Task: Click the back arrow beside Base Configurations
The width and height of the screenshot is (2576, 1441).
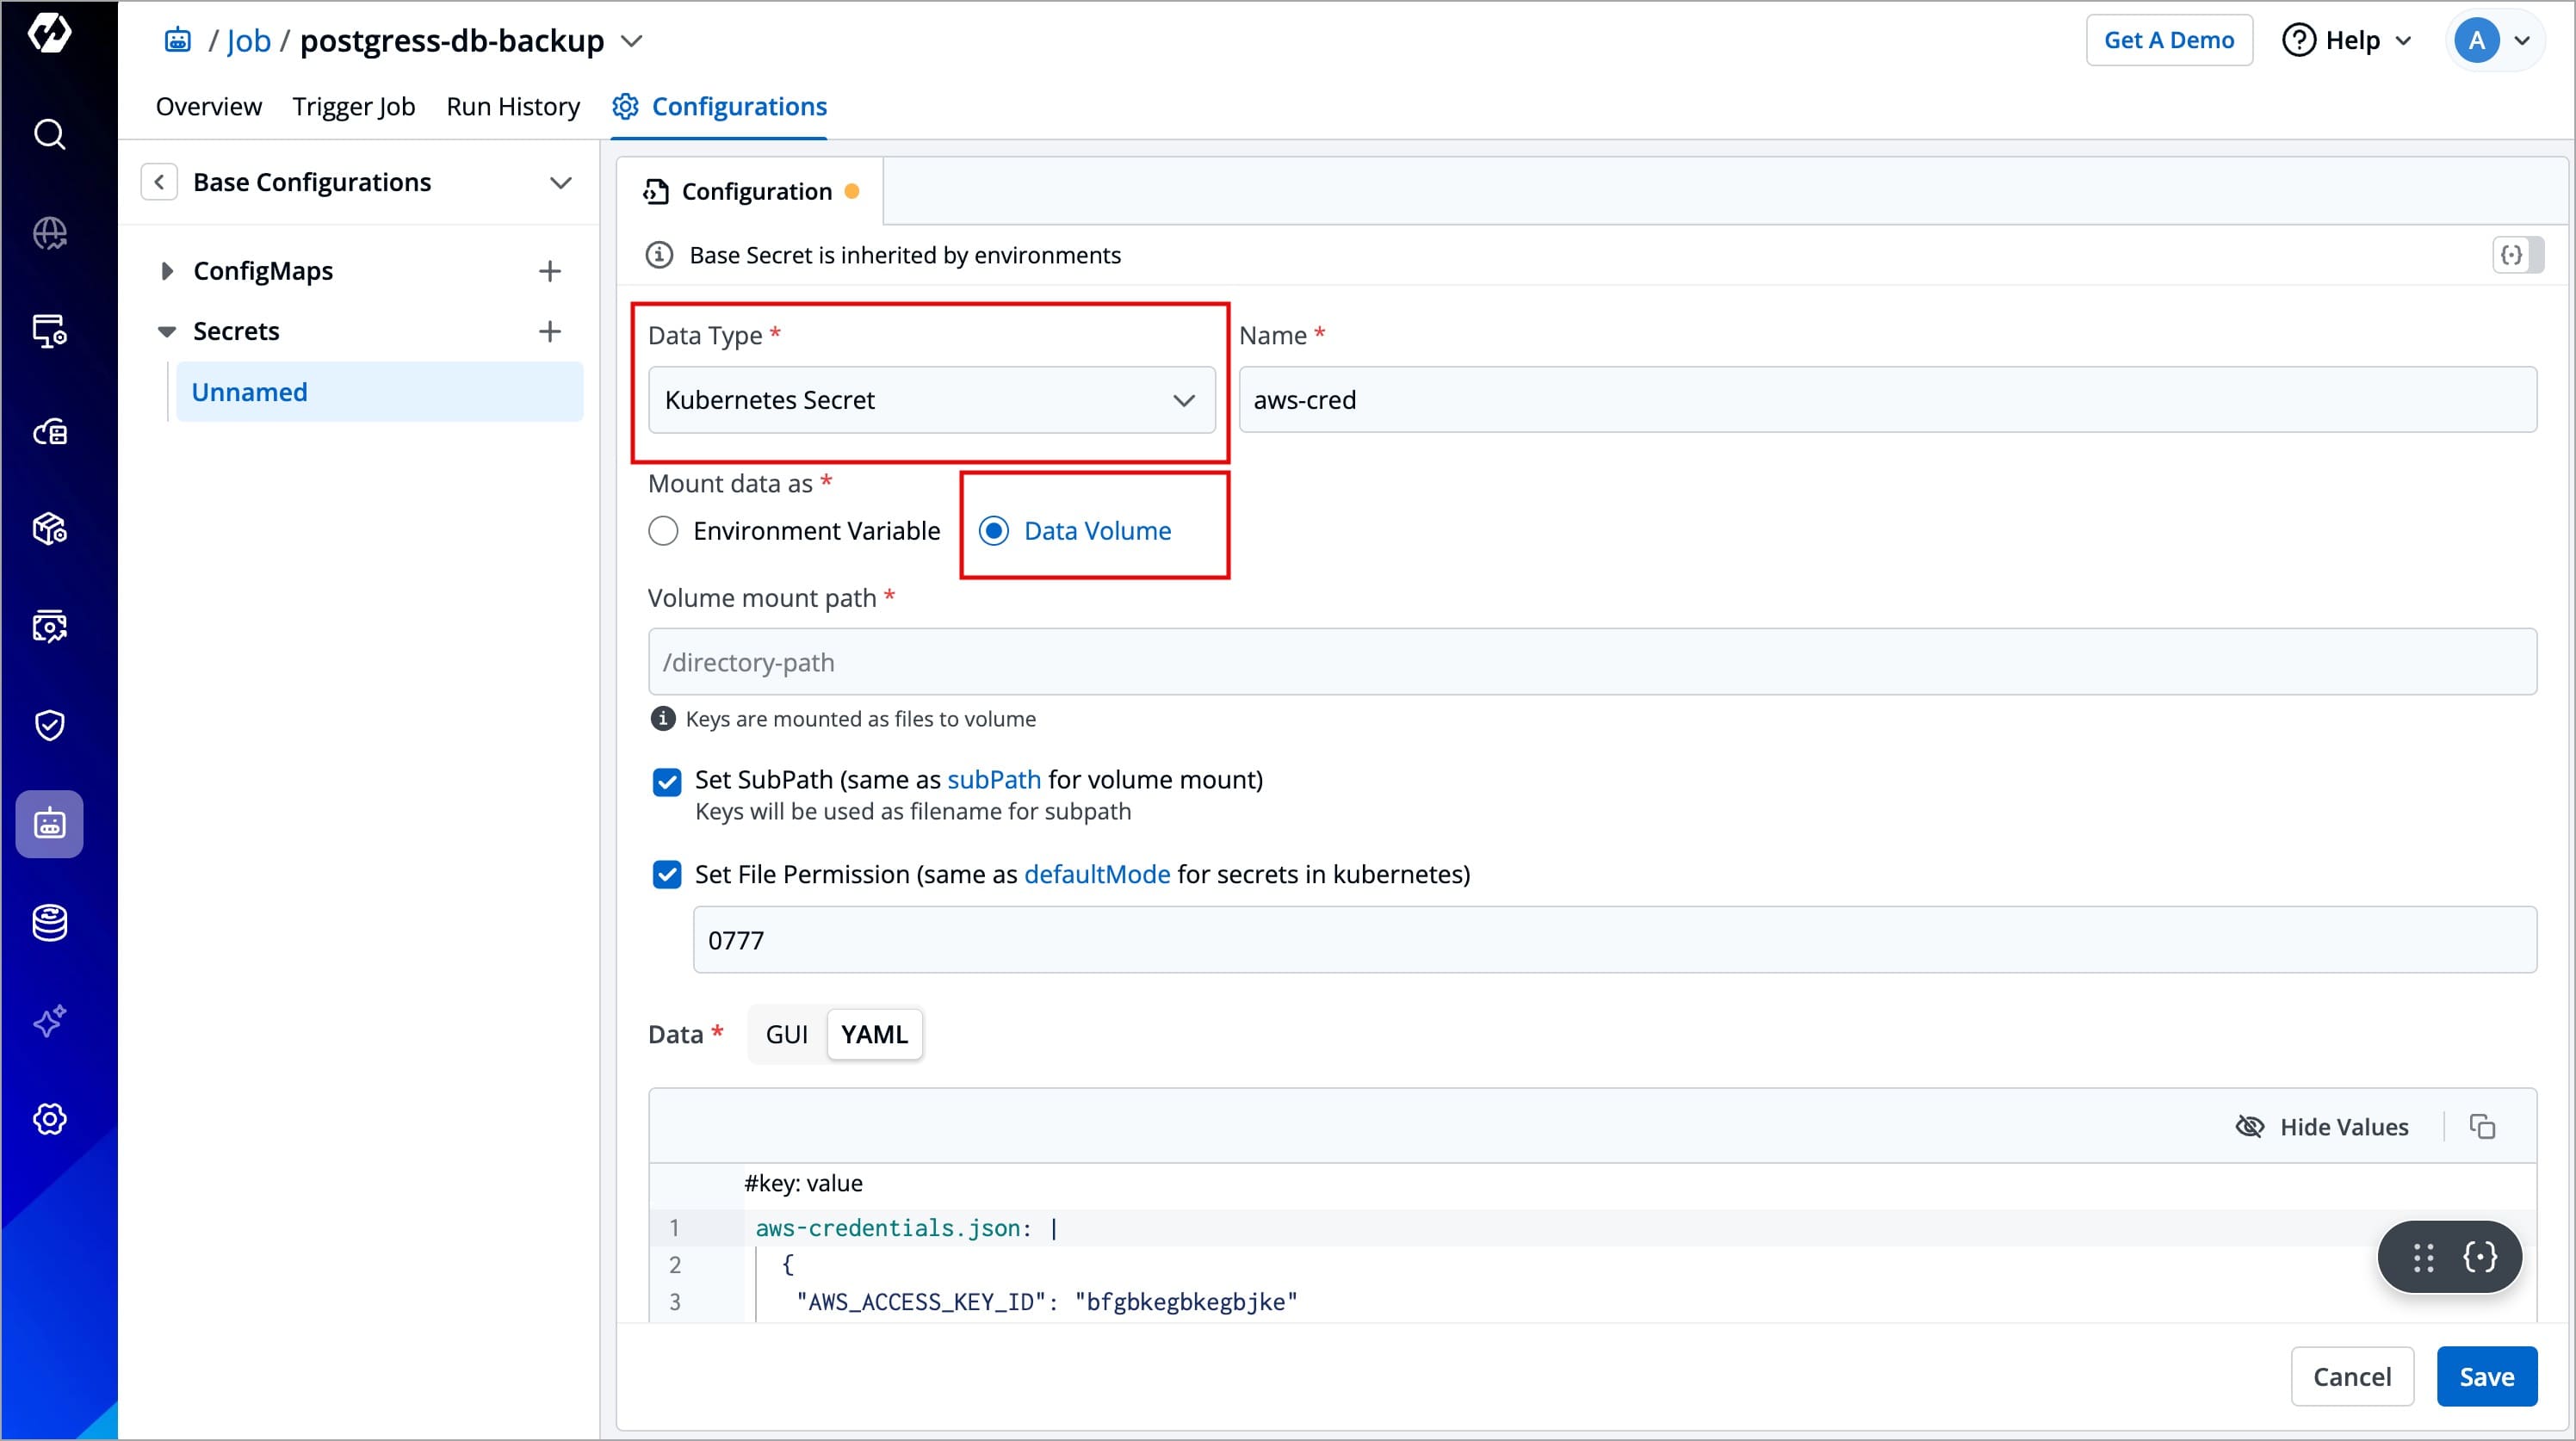Action: pyautogui.click(x=159, y=182)
